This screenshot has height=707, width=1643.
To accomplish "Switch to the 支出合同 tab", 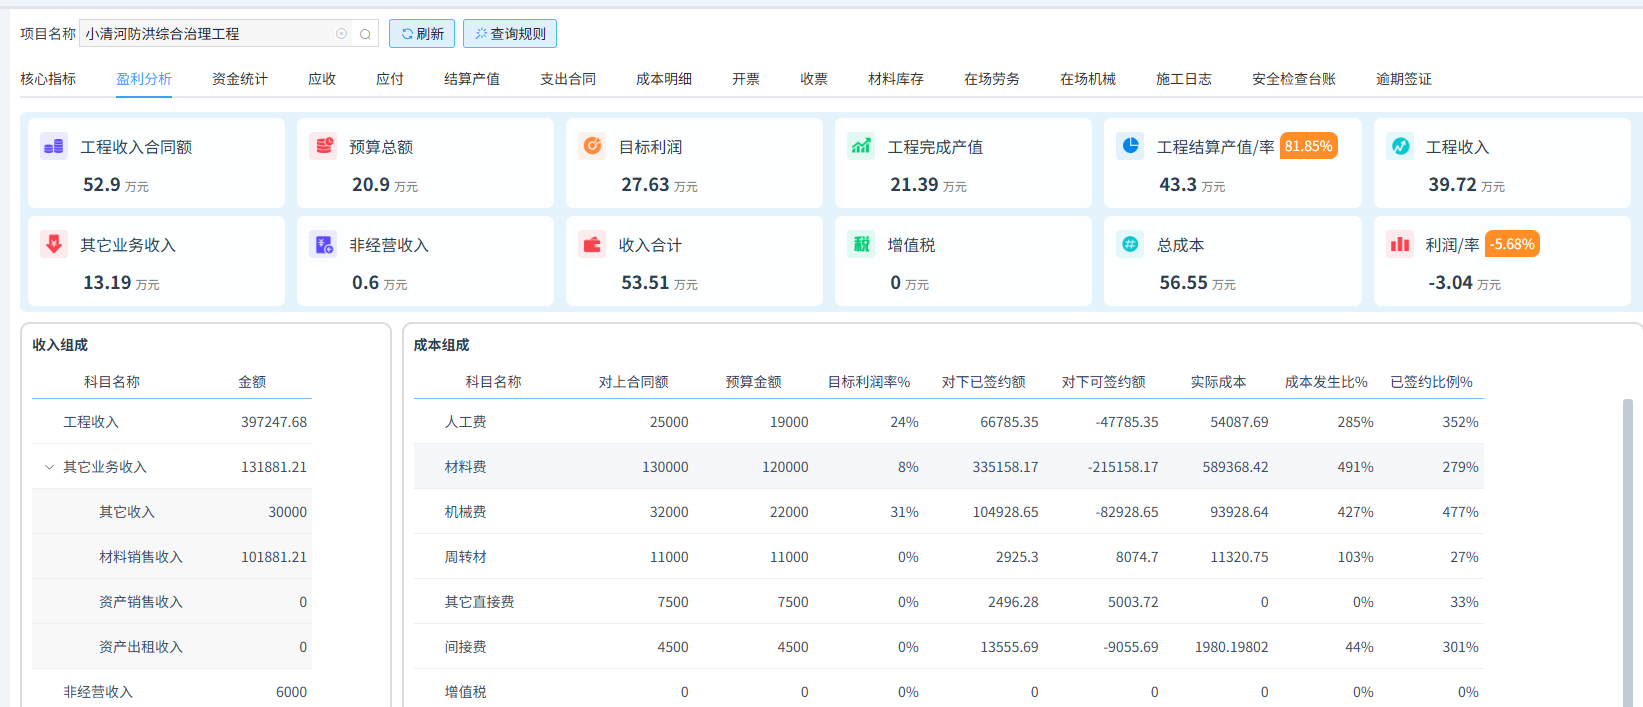I will [x=568, y=79].
